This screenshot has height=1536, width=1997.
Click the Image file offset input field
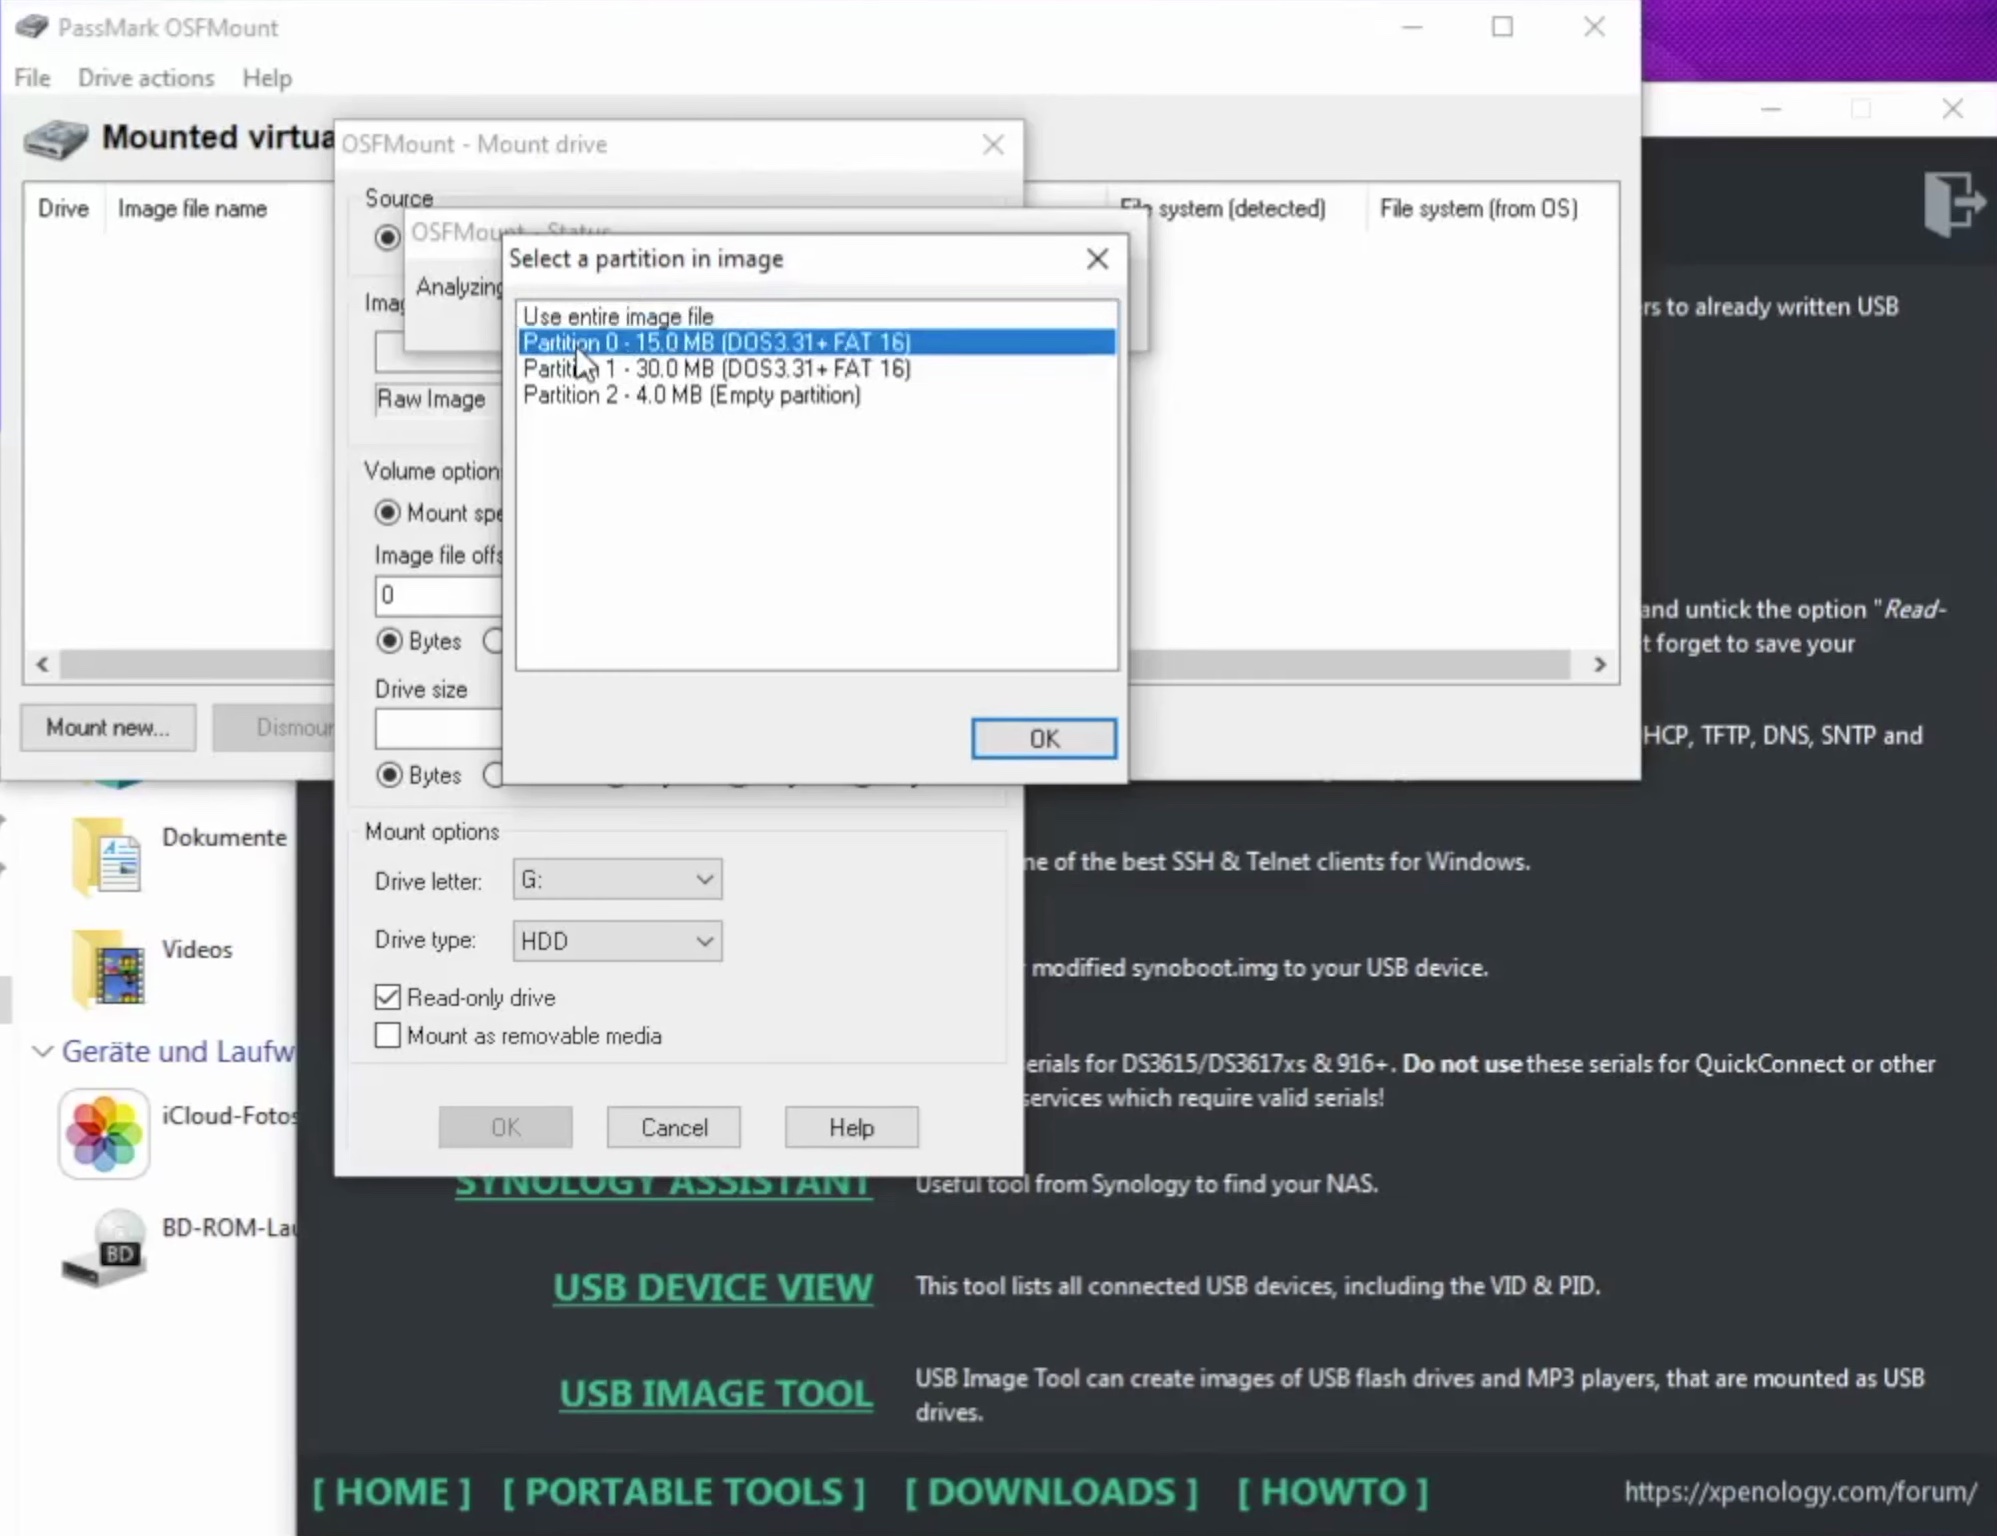[x=438, y=595]
